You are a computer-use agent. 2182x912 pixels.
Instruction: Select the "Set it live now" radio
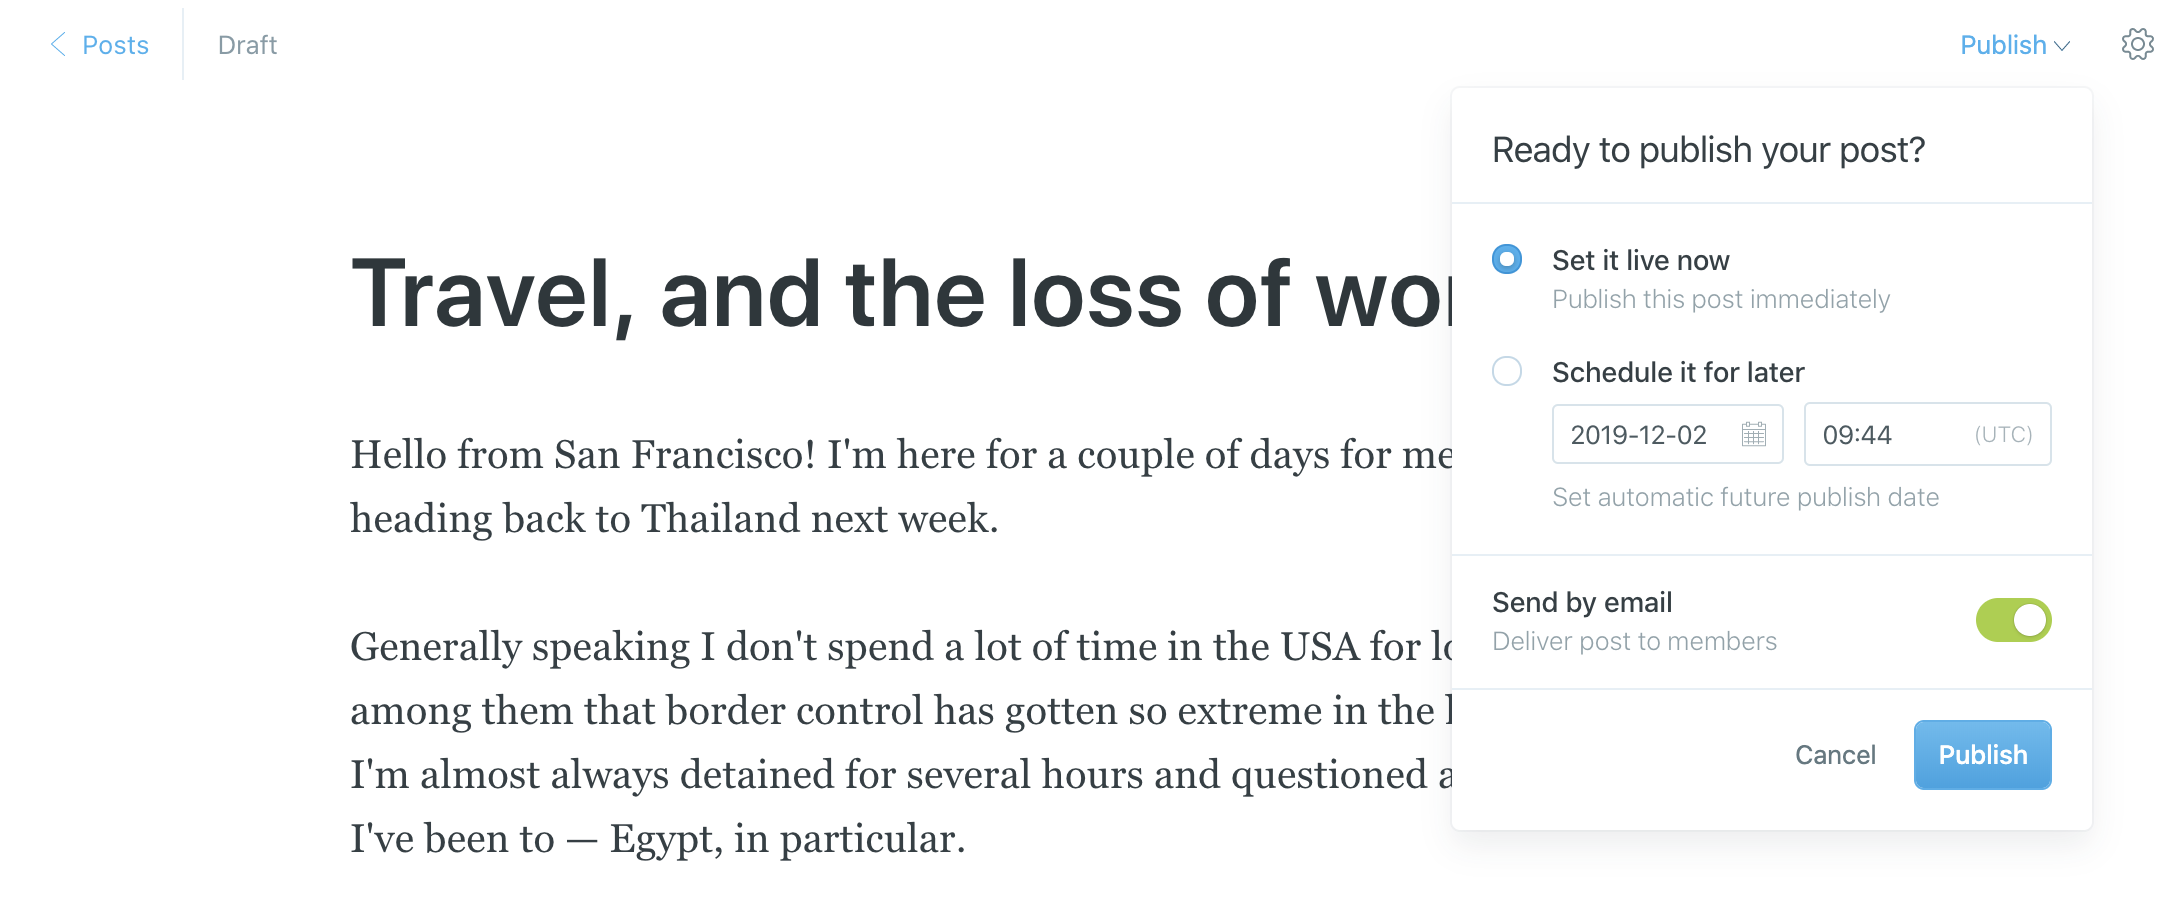tap(1507, 260)
